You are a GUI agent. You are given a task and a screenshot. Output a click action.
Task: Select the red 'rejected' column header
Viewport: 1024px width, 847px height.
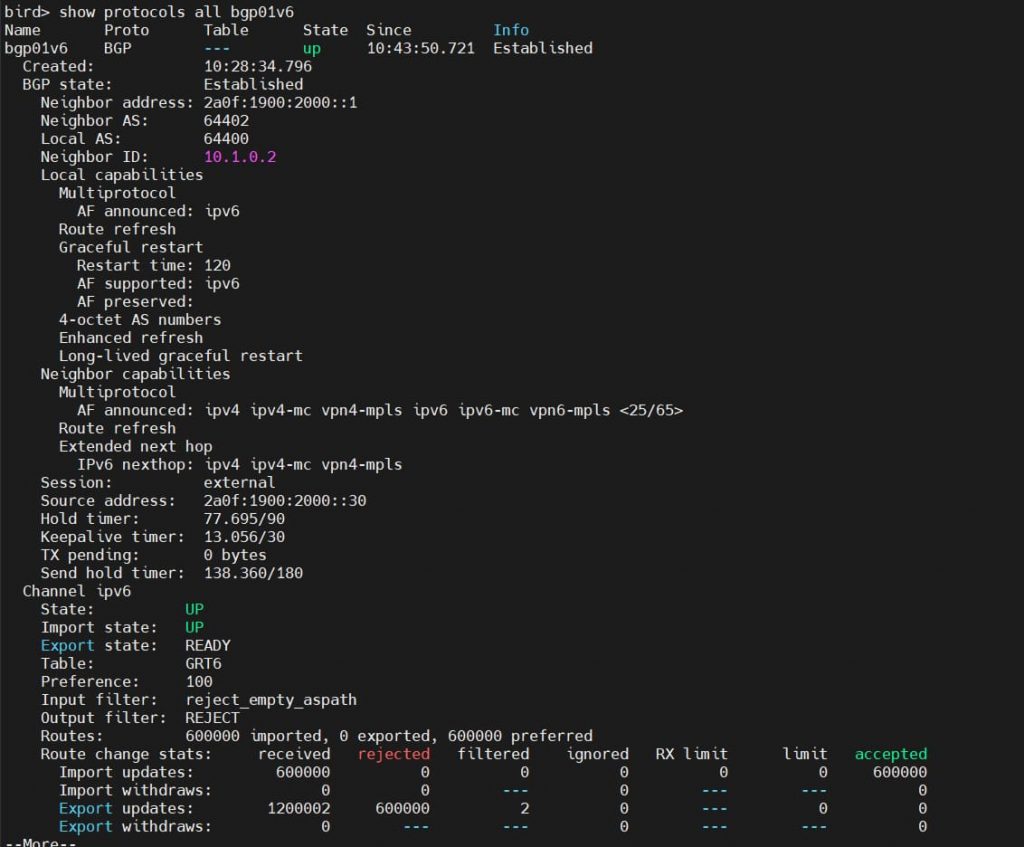[x=394, y=754]
